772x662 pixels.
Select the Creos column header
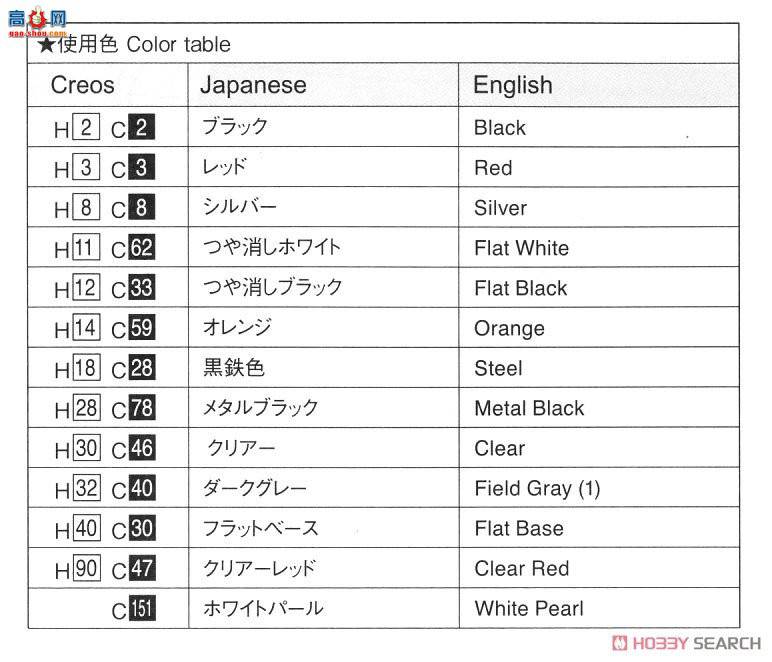pyautogui.click(x=82, y=85)
